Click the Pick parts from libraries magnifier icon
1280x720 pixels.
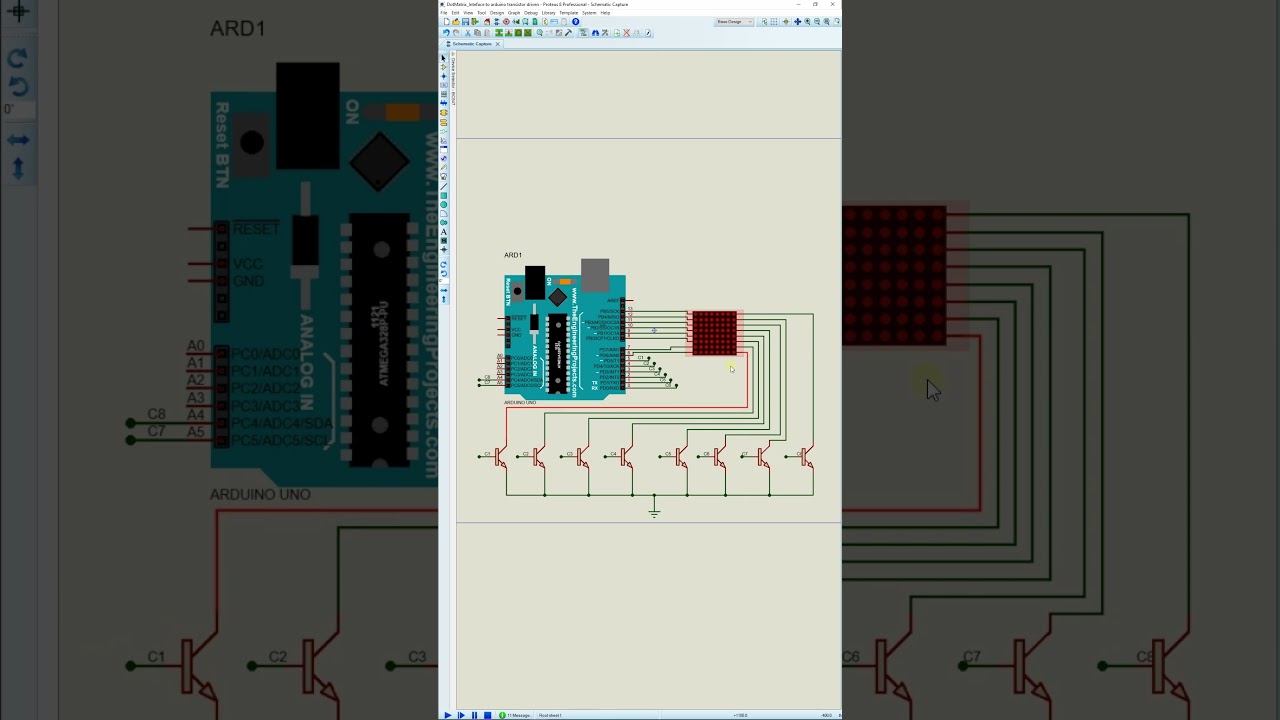point(539,33)
